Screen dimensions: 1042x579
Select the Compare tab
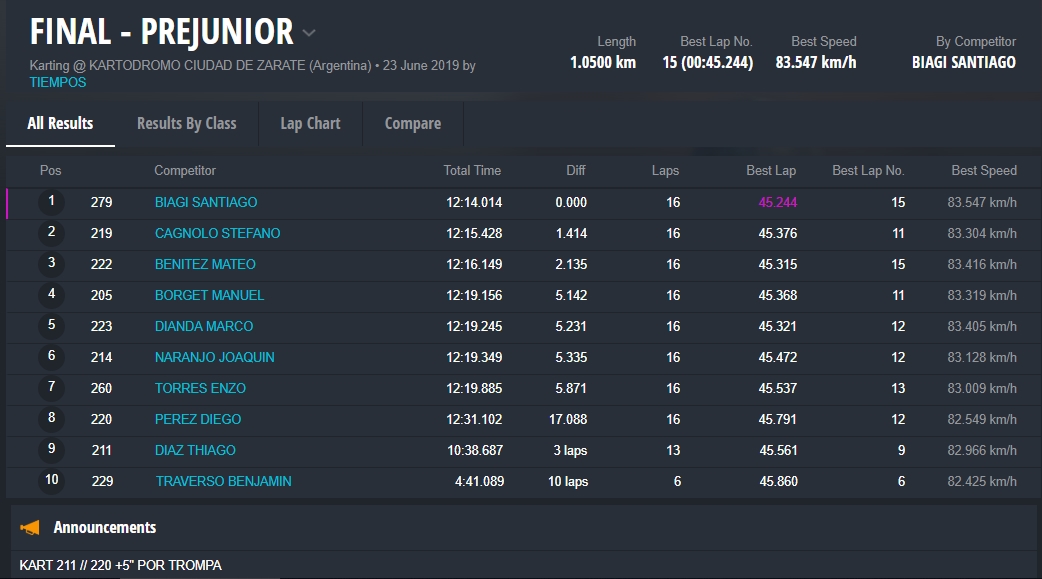point(412,124)
